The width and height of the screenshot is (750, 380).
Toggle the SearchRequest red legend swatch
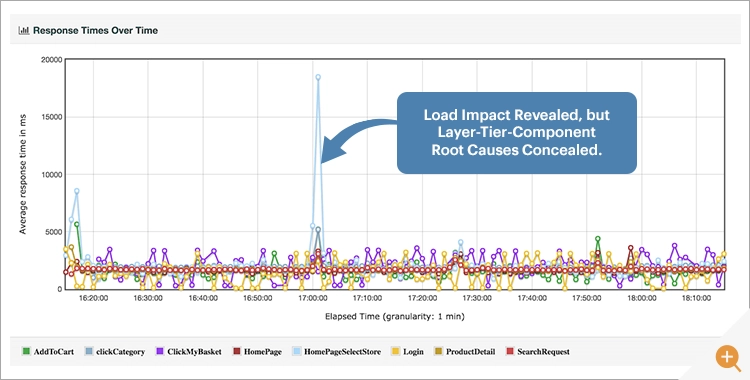coord(510,351)
